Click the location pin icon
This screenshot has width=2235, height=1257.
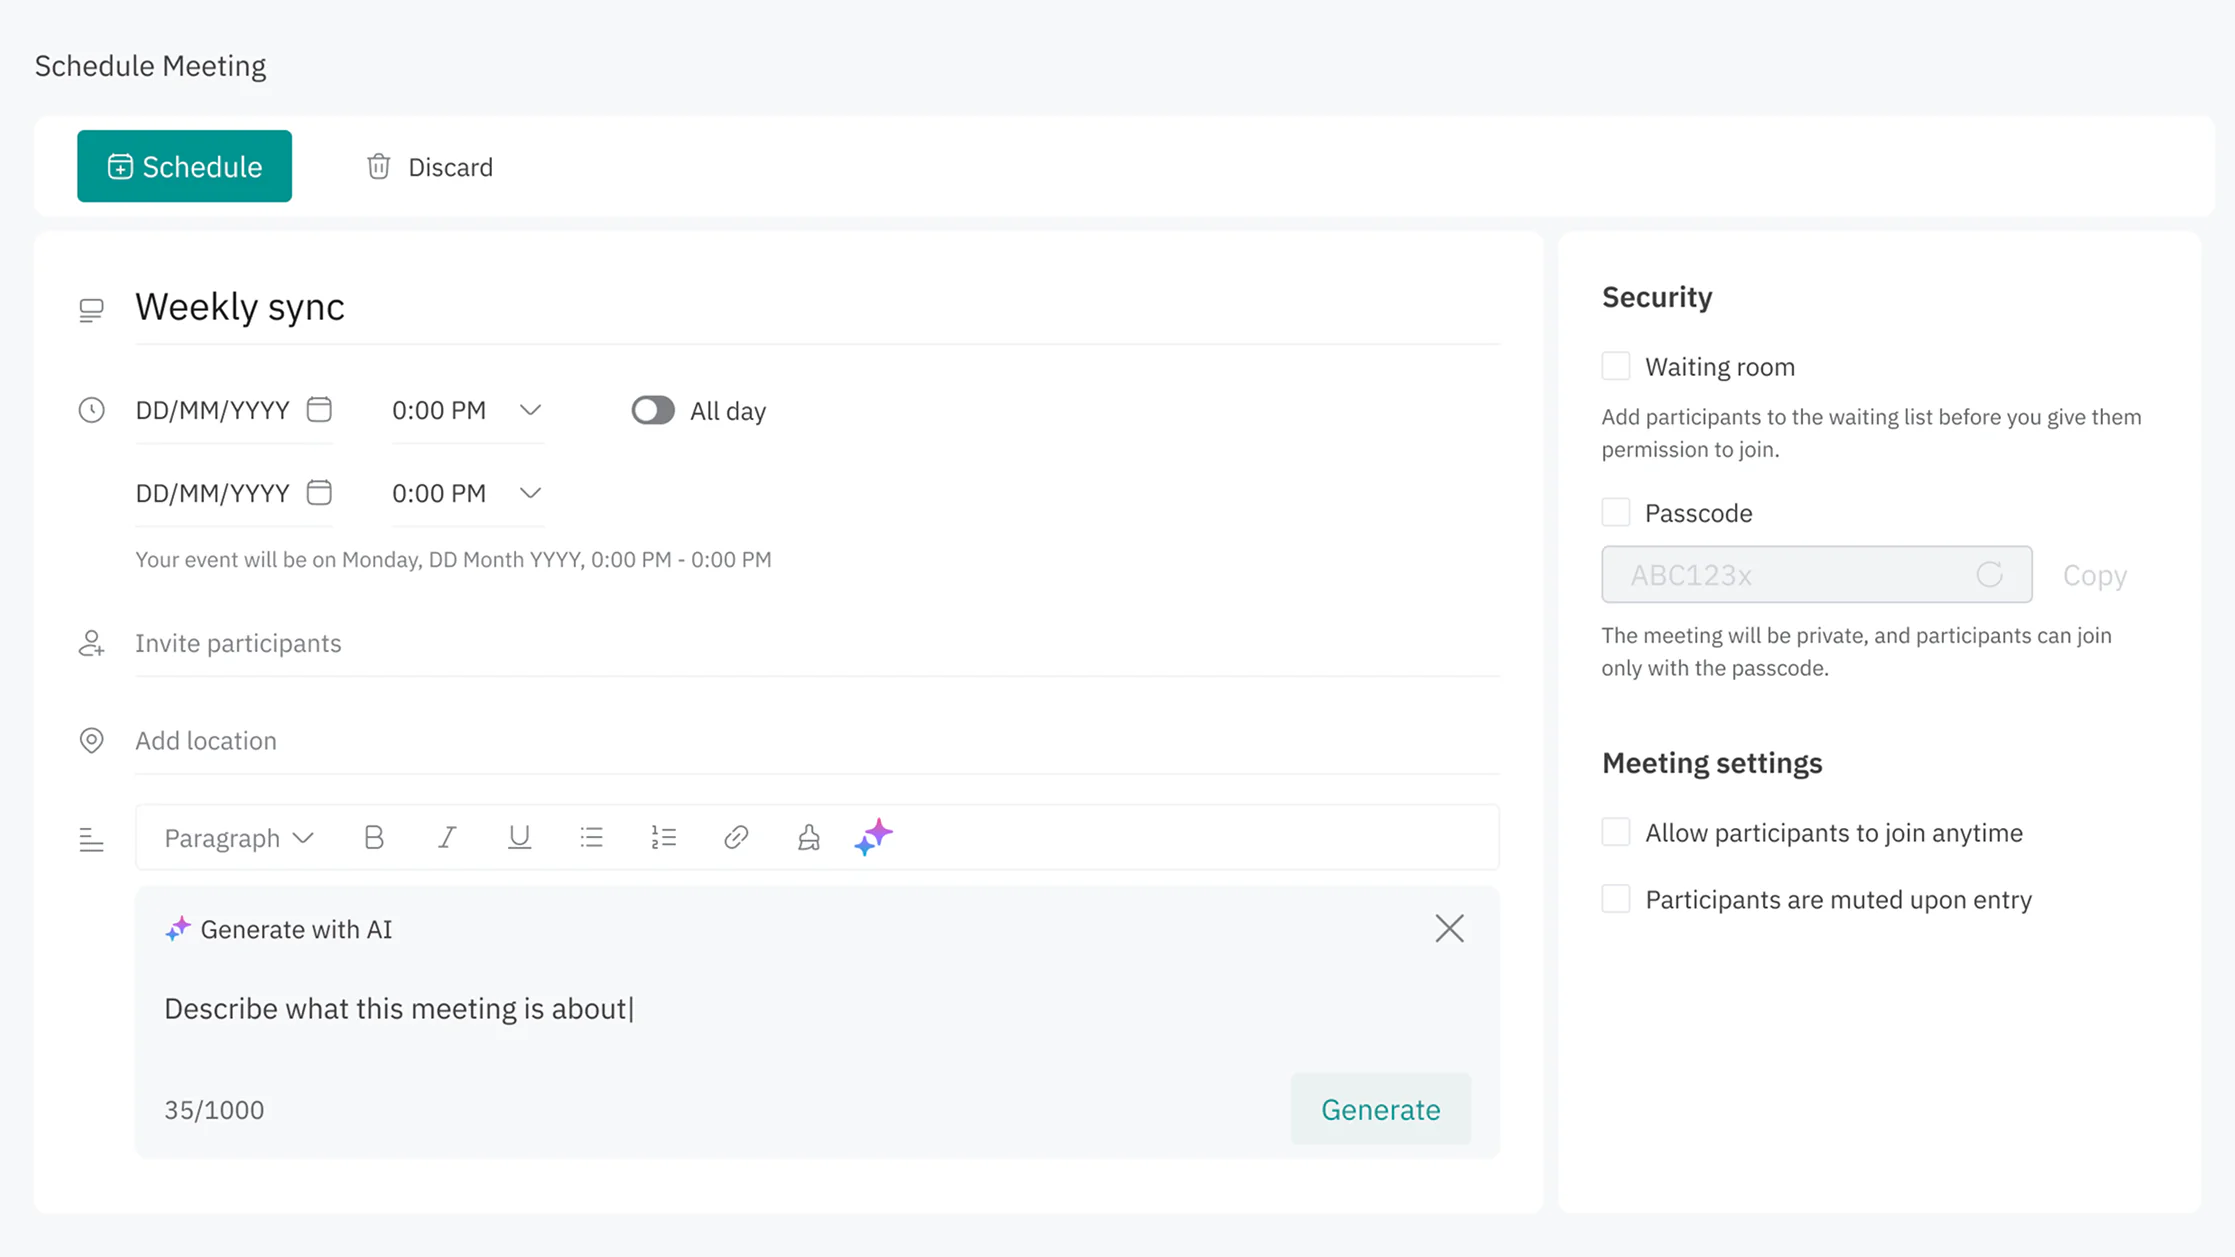[91, 740]
